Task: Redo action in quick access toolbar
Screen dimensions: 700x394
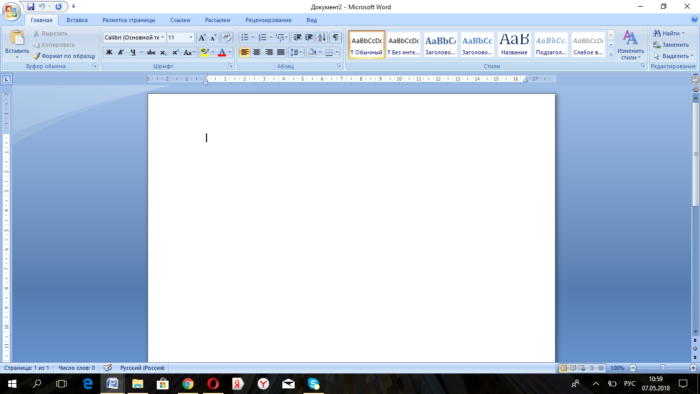Action: coord(58,7)
